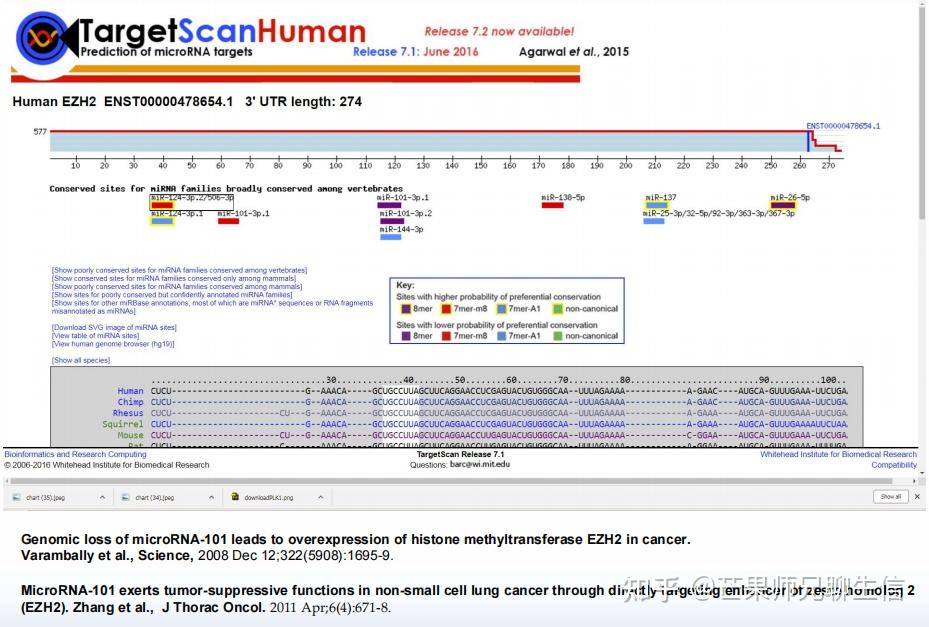Viewport: 929px width, 627px height.
Task: Click the TargetScanHuman bullseye logo
Action: 36,33
